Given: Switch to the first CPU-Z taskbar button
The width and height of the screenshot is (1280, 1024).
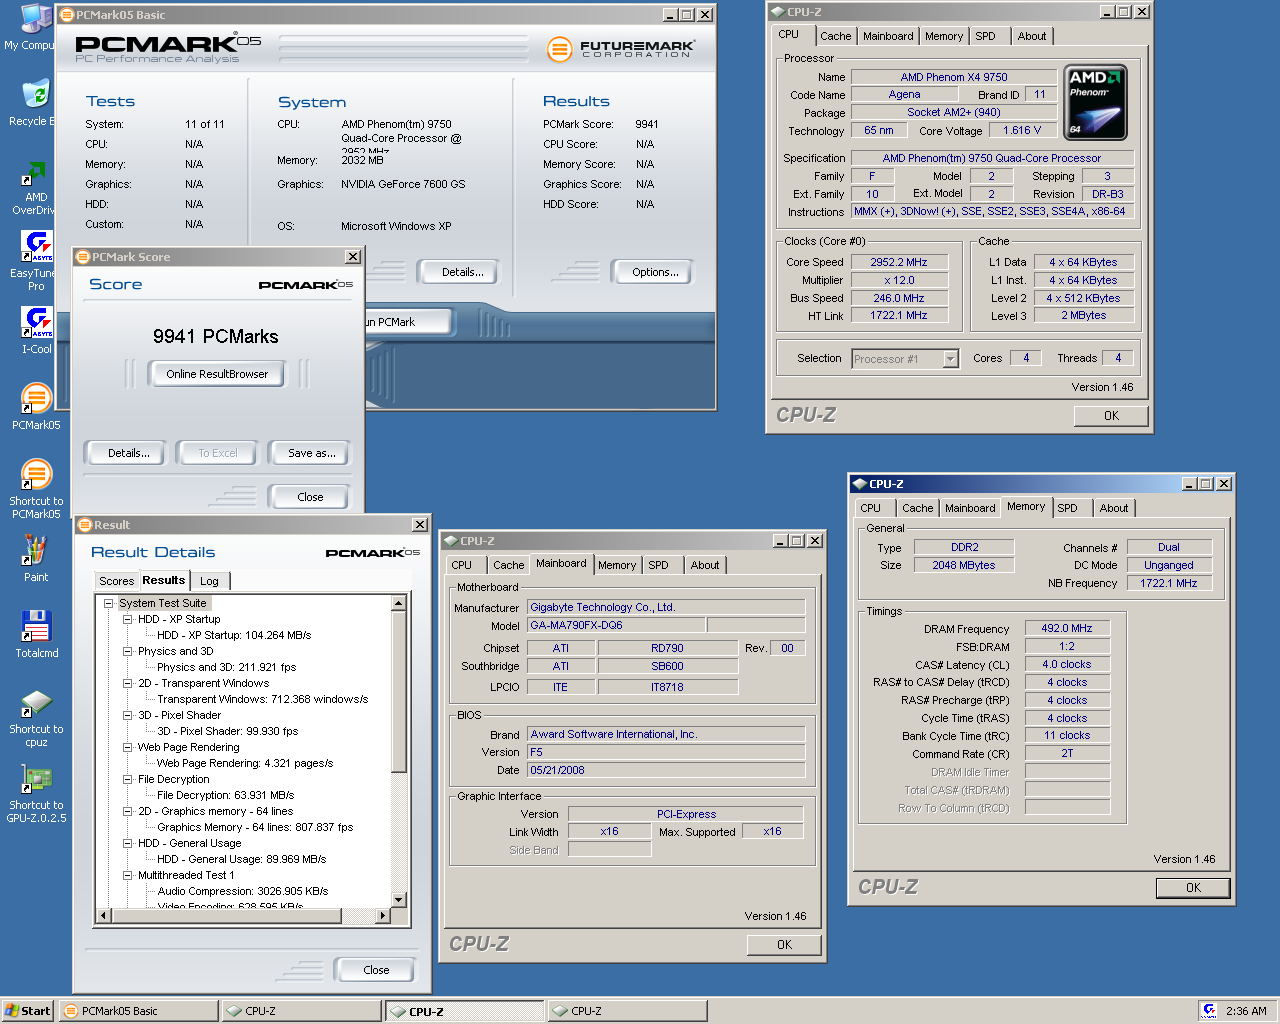Looking at the screenshot, I should (x=302, y=1011).
